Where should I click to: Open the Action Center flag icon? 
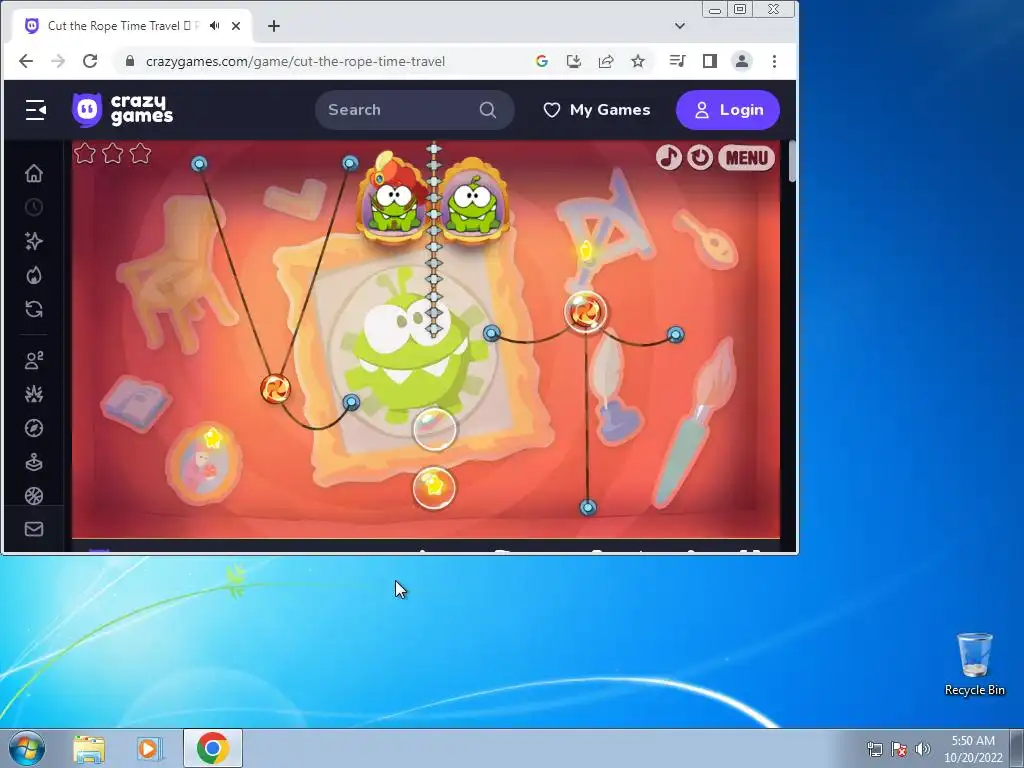pos(899,749)
